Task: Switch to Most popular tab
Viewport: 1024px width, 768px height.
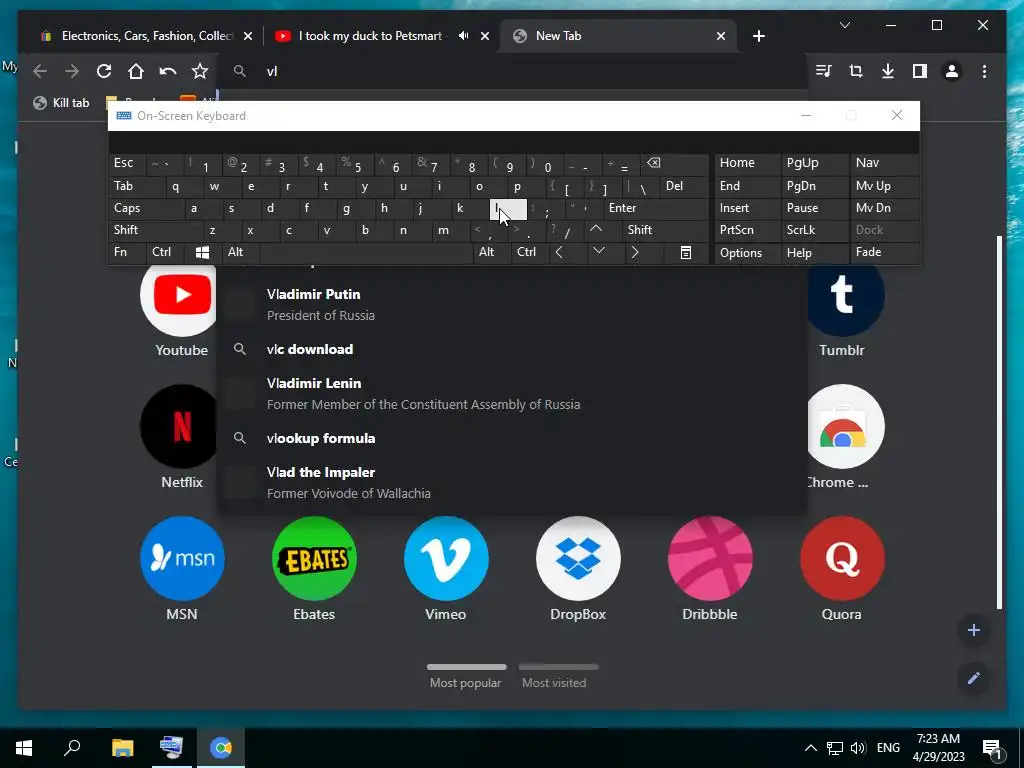Action: [466, 677]
